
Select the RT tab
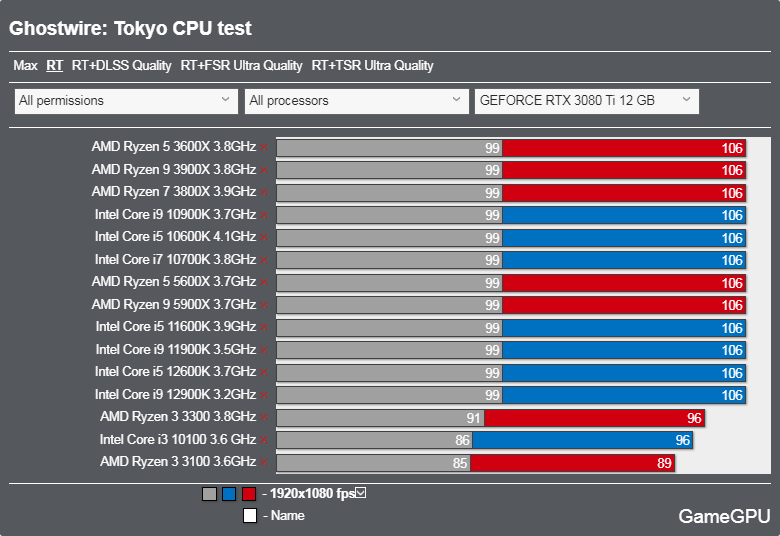click(x=55, y=66)
